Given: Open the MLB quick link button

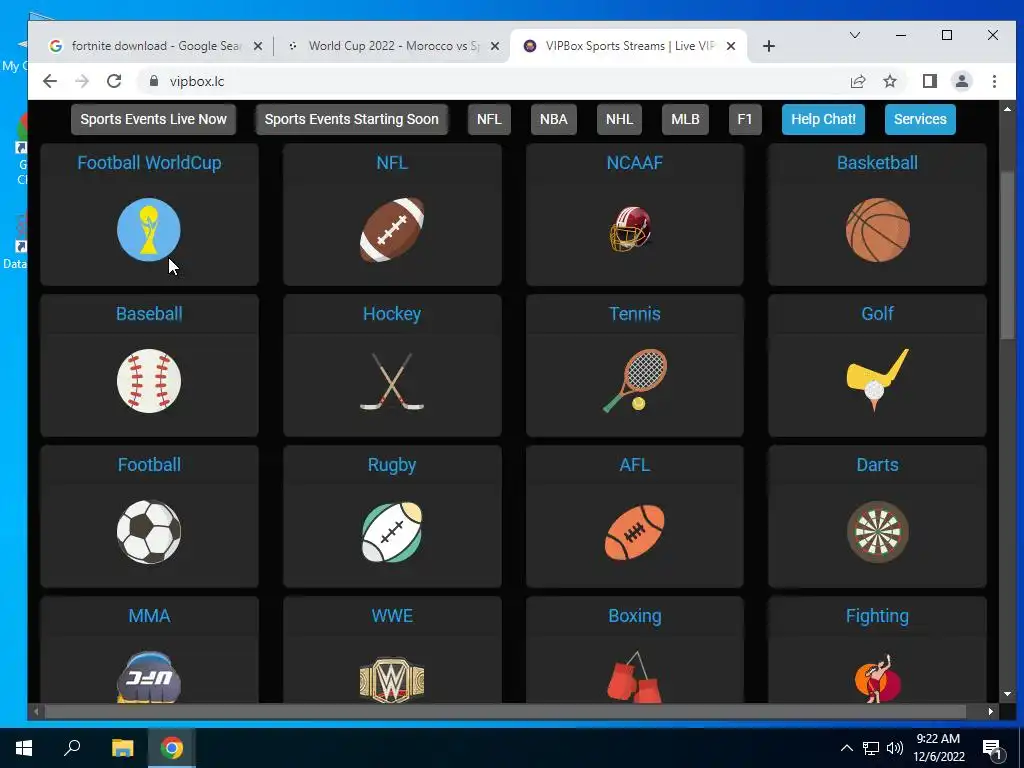Looking at the screenshot, I should click(x=685, y=120).
